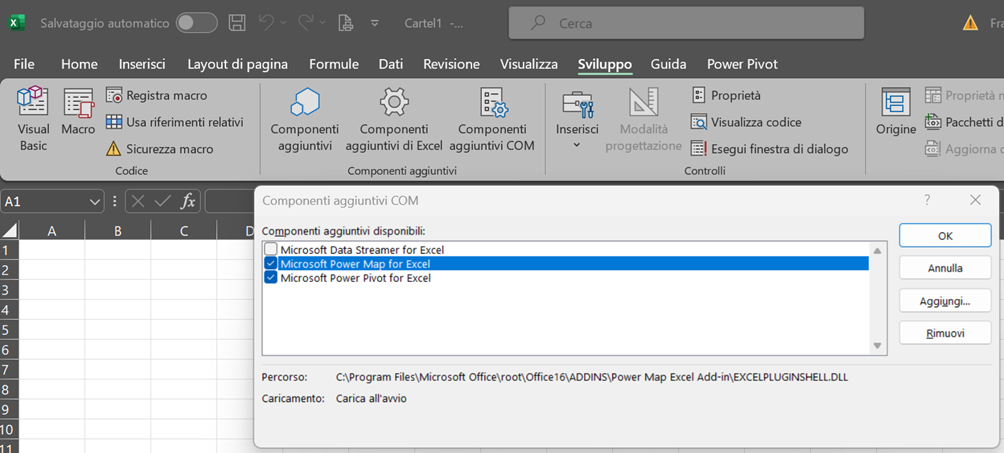Click the Save icon in title bar
This screenshot has width=1004, height=453.
coord(237,23)
